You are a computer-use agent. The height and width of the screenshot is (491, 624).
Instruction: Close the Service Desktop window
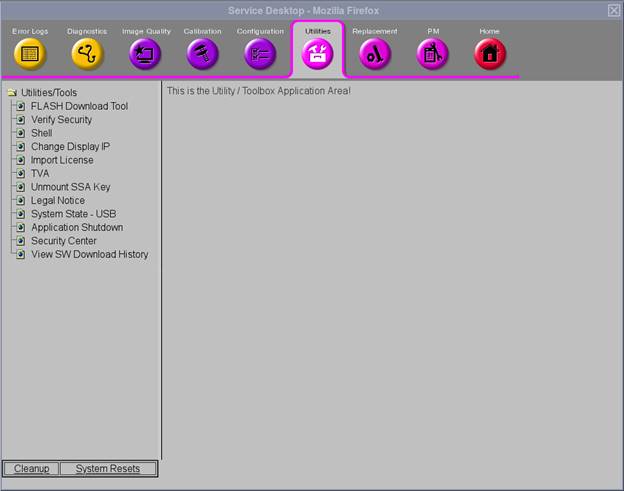[x=613, y=10]
